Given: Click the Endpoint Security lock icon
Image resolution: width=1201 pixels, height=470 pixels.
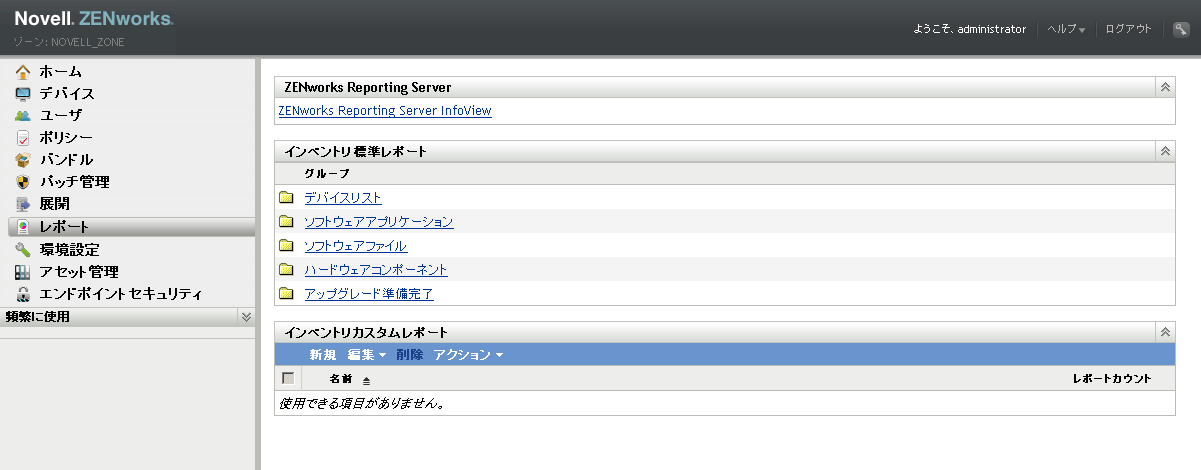Looking at the screenshot, I should (23, 294).
